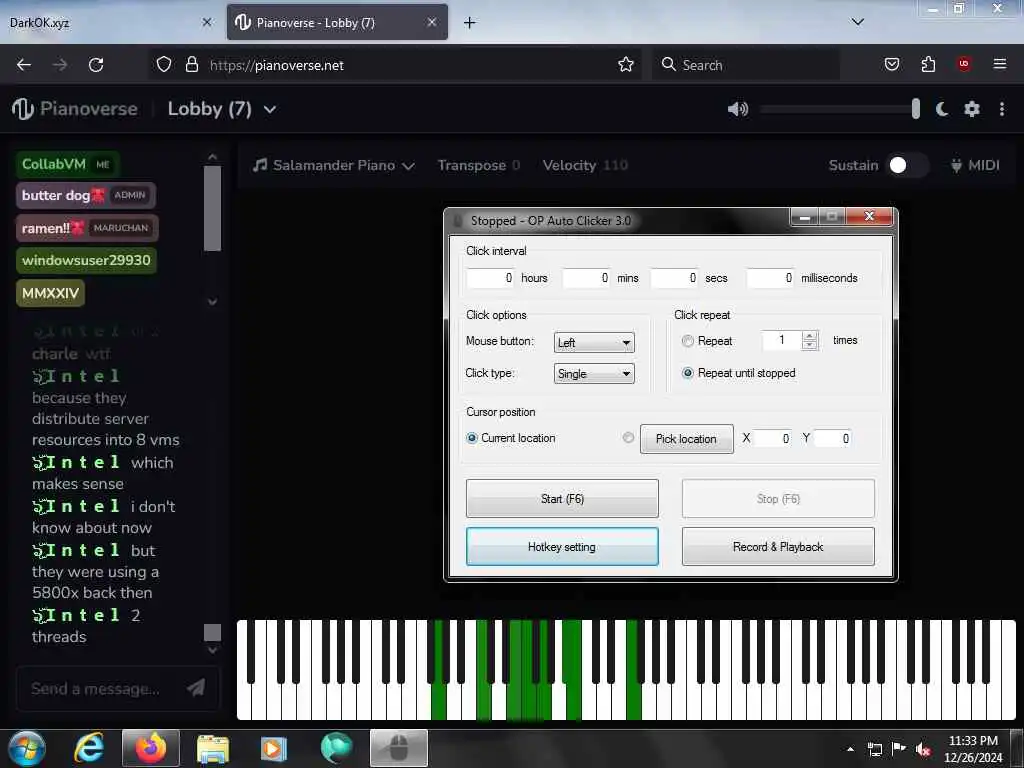Screen dimensions: 1024x768
Task: Click the secs interval field
Action: [x=675, y=278]
